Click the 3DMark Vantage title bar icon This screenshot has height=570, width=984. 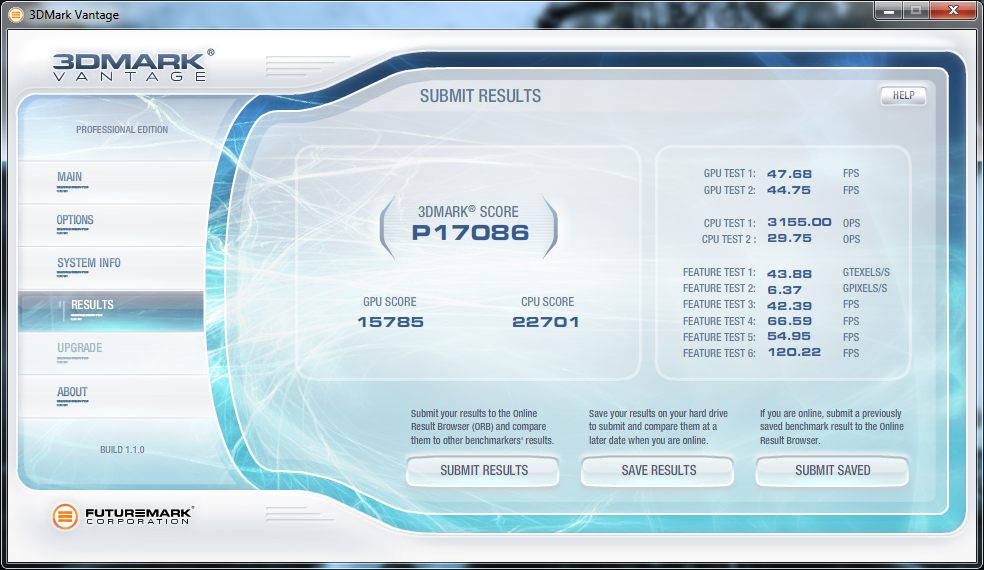[x=16, y=14]
